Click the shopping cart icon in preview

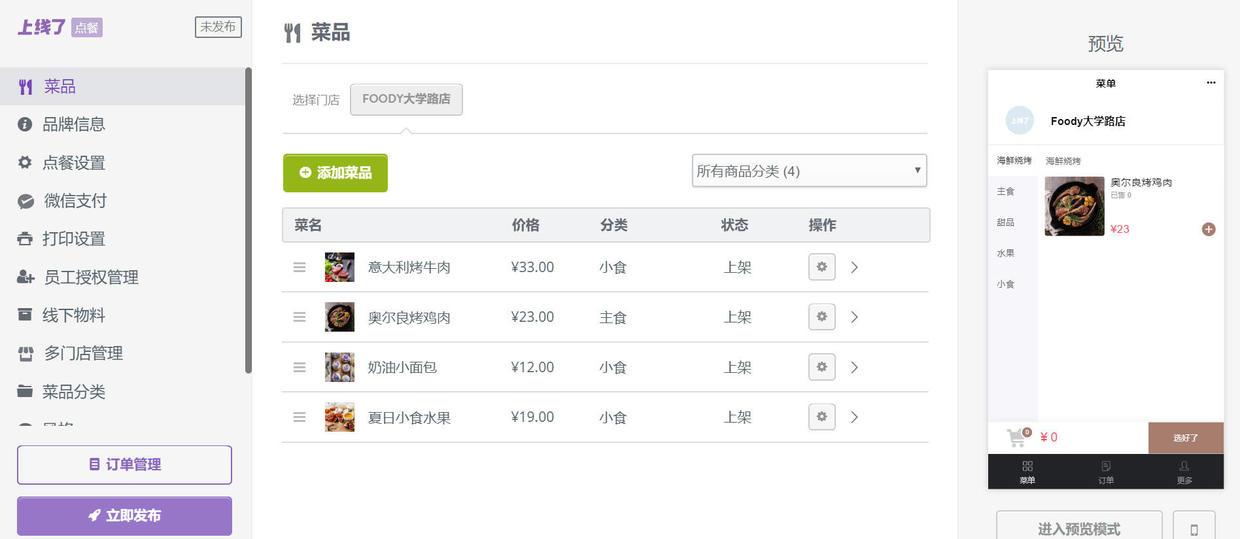pyautogui.click(x=1016, y=437)
